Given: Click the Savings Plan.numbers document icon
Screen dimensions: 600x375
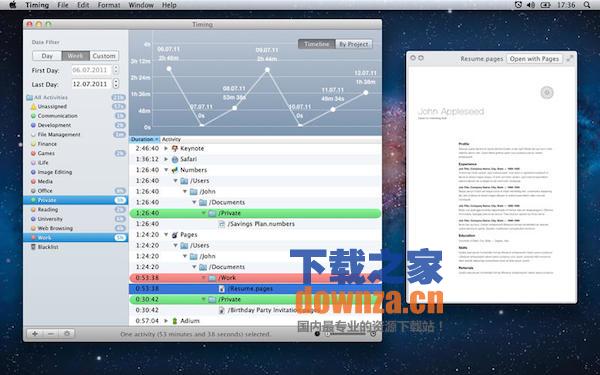Looking at the screenshot, I should (x=222, y=224).
